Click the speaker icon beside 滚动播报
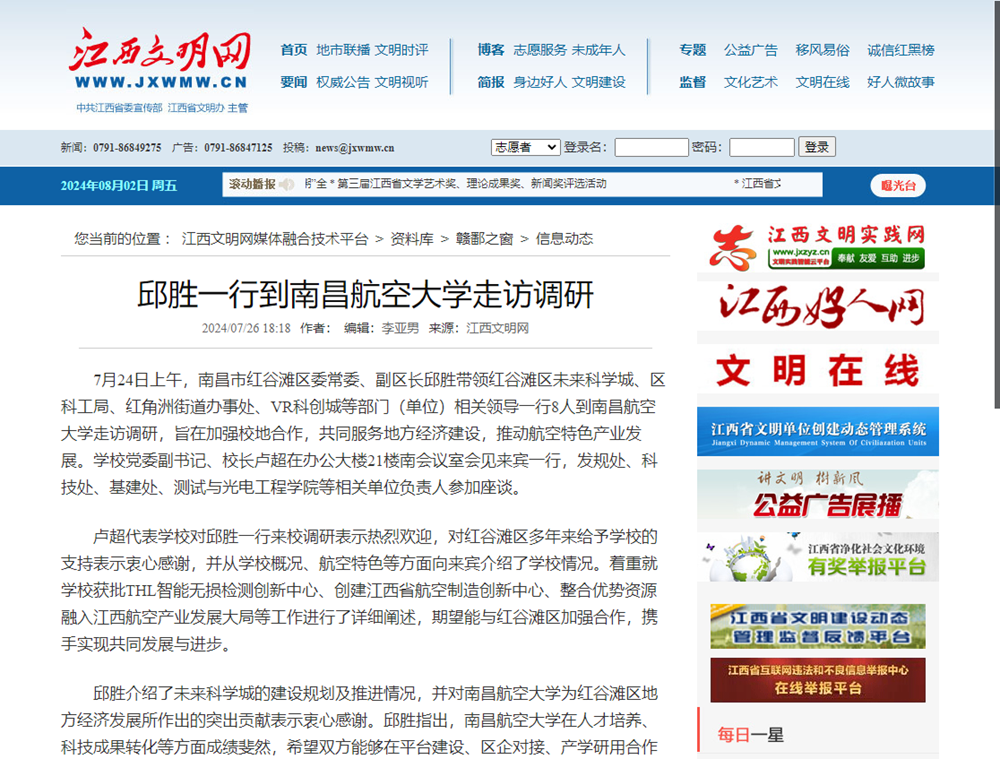The image size is (1000, 759). pos(284,184)
